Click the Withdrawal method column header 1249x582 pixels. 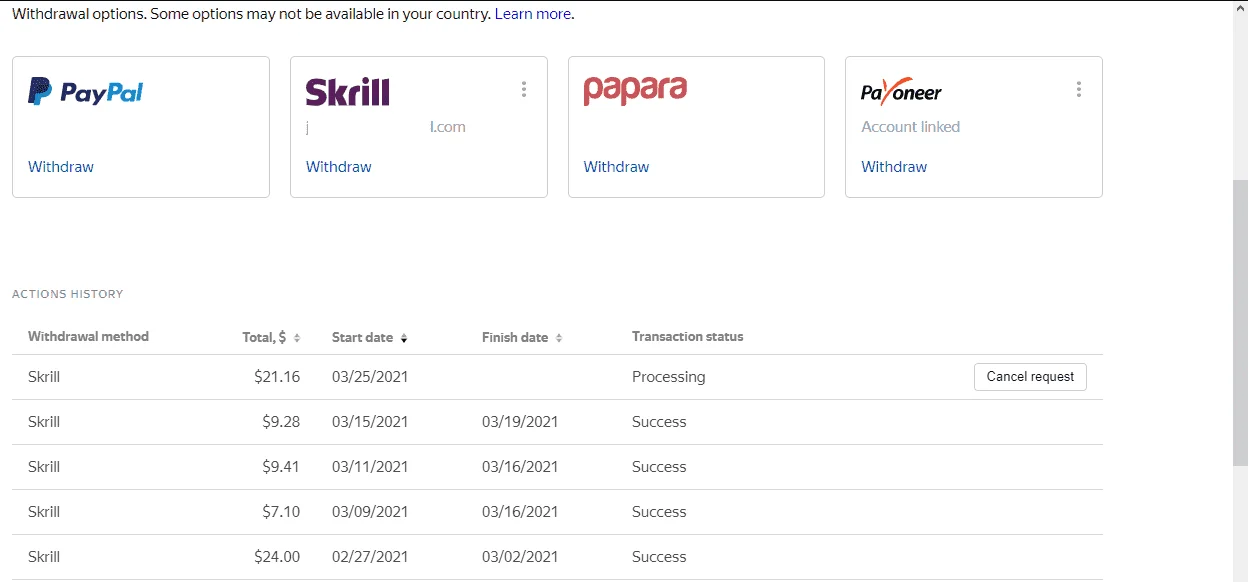[88, 337]
